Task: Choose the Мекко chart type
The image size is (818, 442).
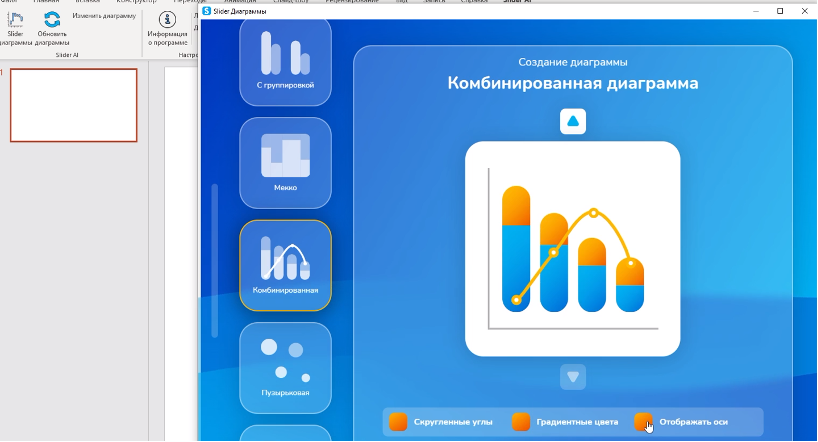Action: 285,163
